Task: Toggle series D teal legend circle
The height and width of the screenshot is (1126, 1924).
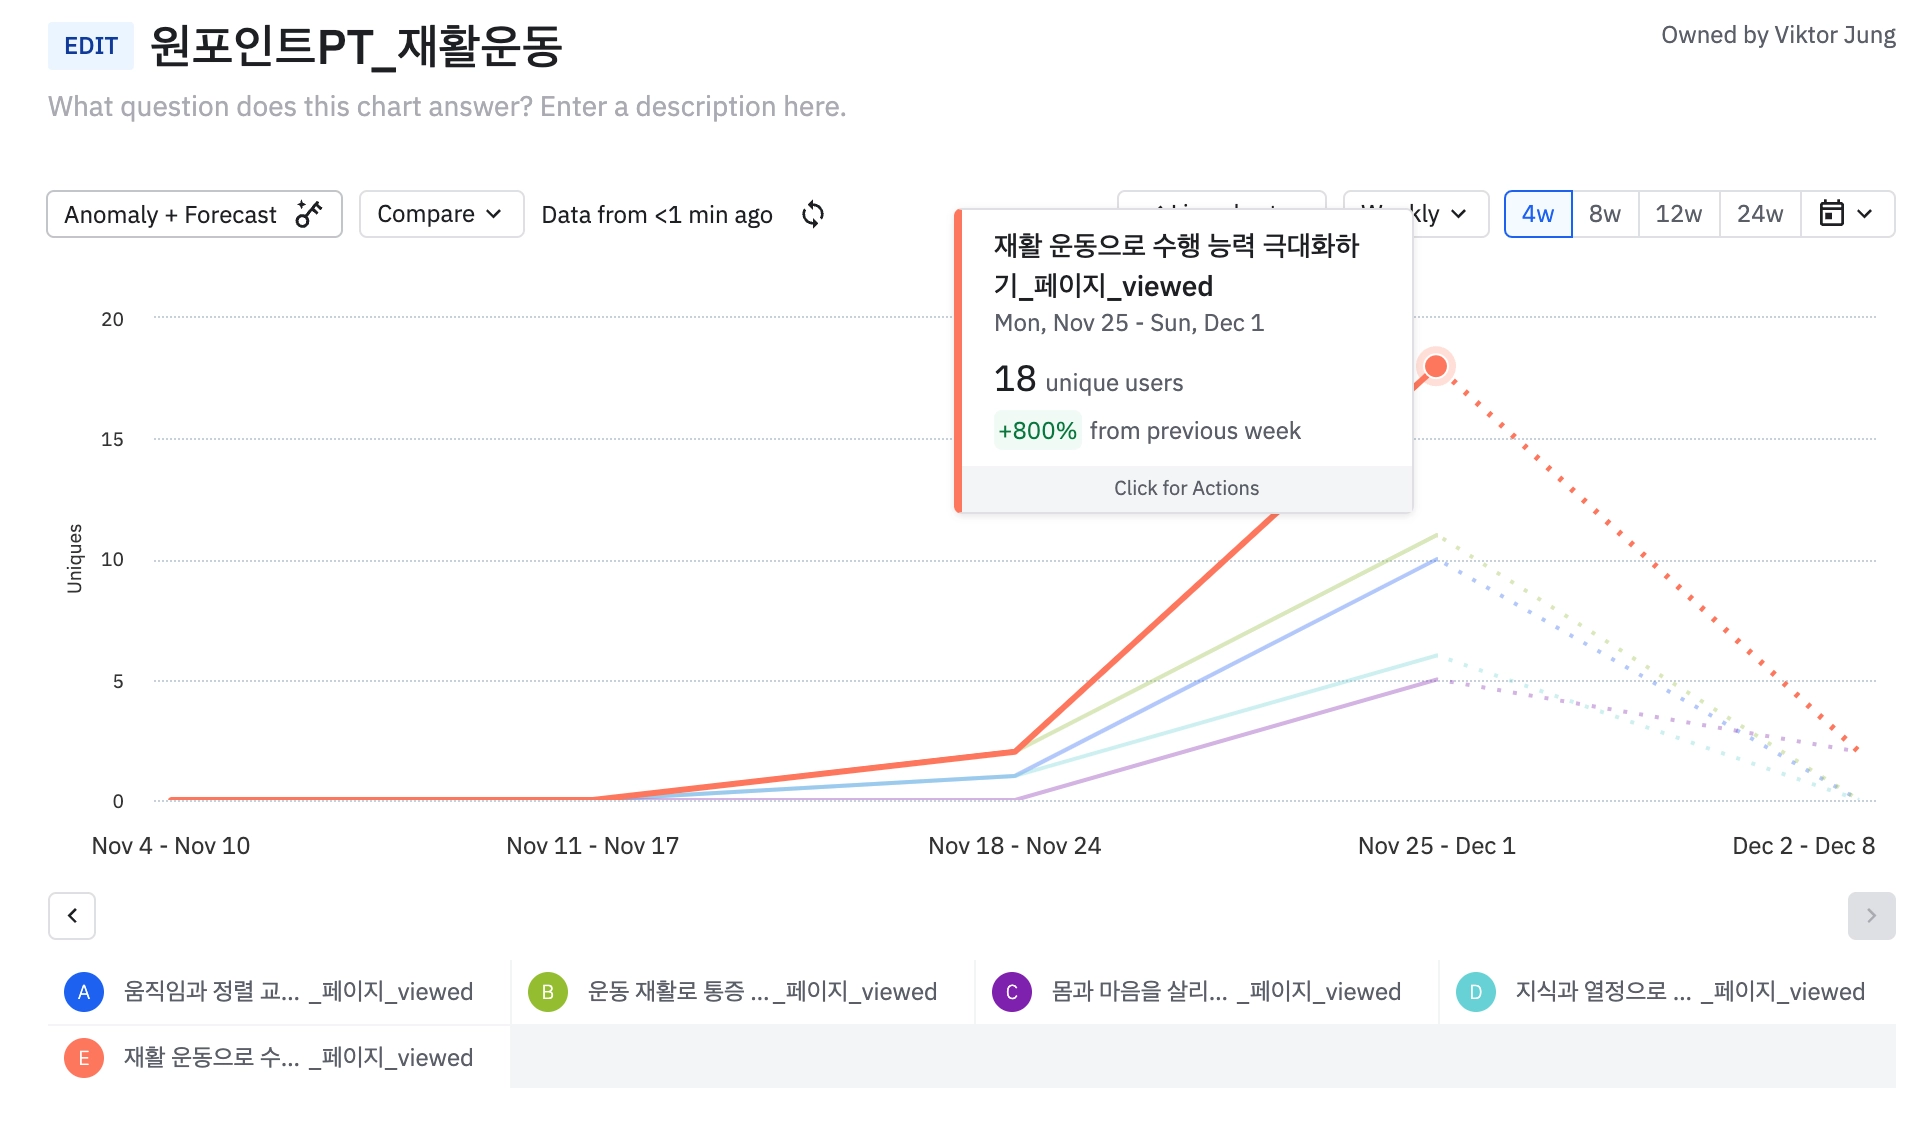Action: (1475, 992)
